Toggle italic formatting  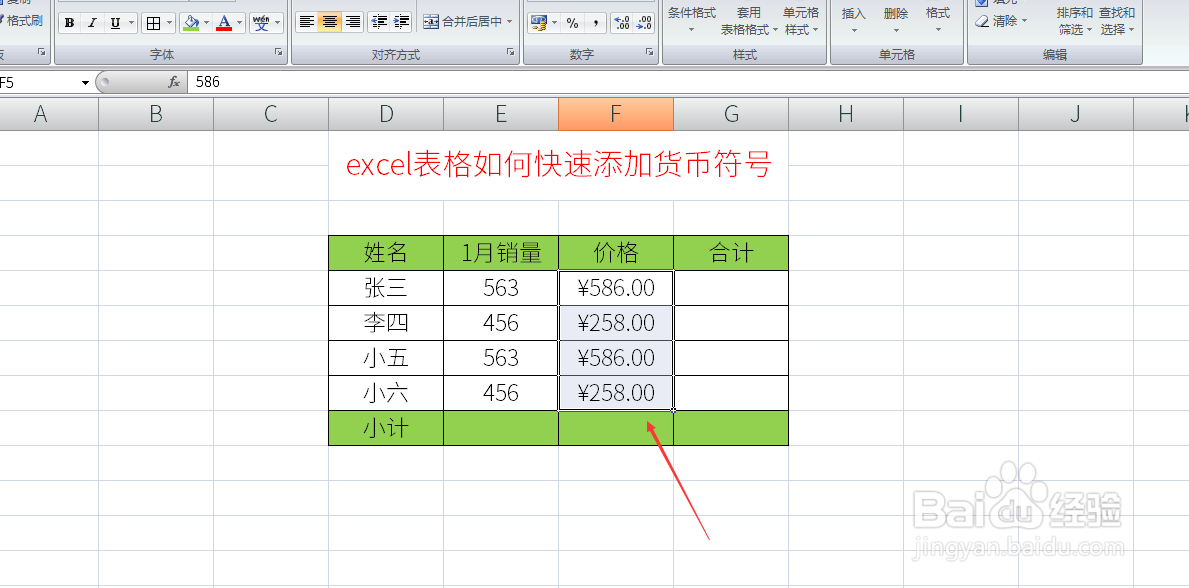point(92,23)
